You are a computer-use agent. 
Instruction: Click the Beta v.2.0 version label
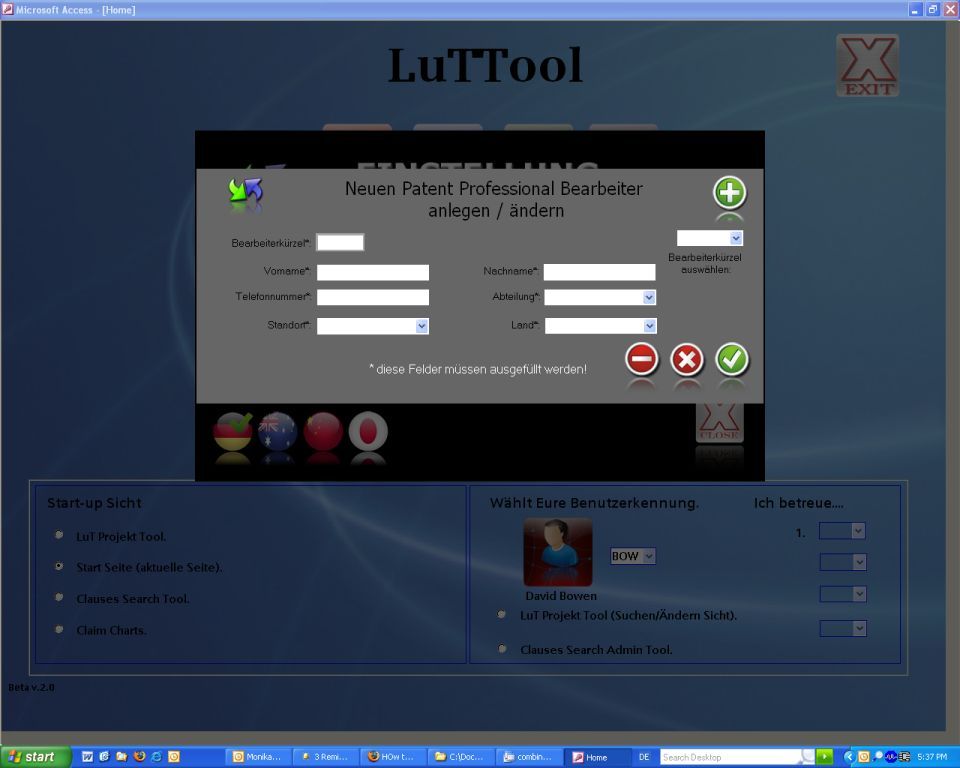(31, 688)
